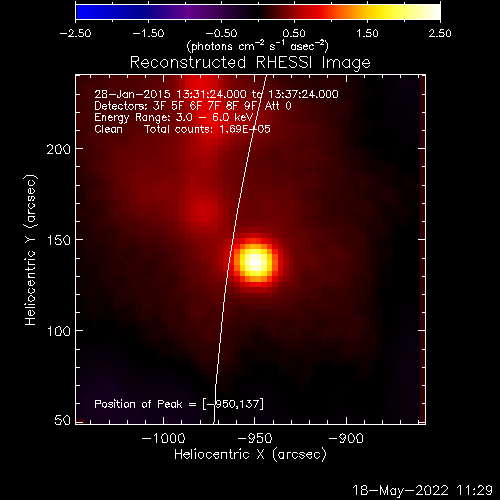
Task: Click the Energy Range 3.0 - 6.0 keV text
Action: [x=174, y=117]
